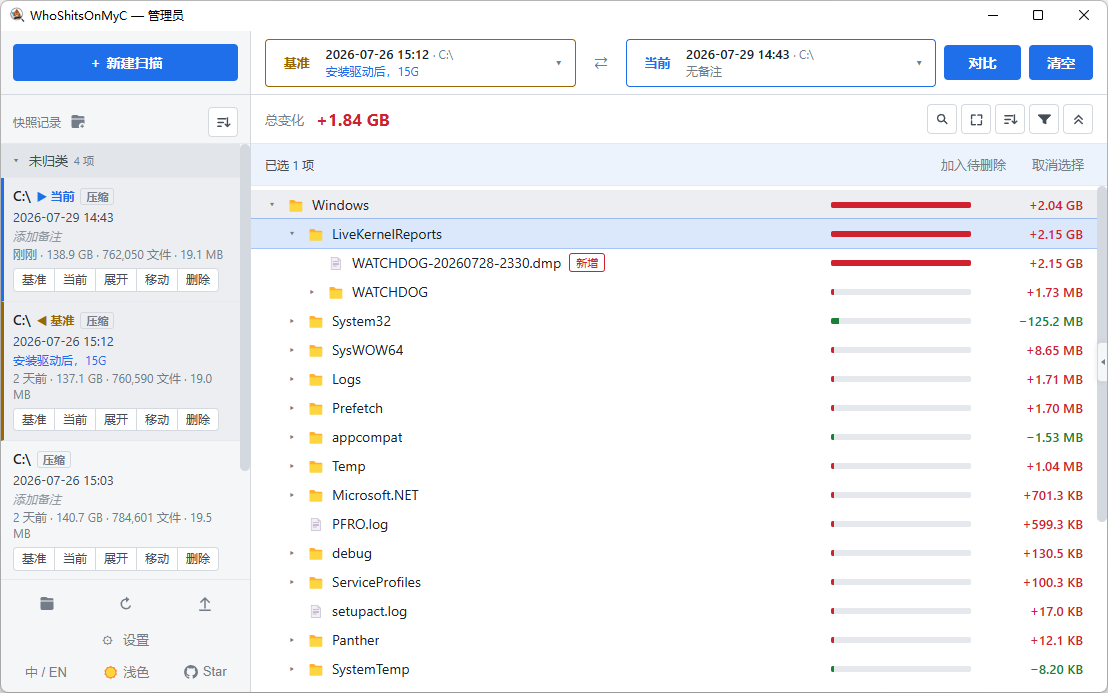Image resolution: width=1108 pixels, height=693 pixels.
Task: Expand the Prefetch folder
Action: 292,408
